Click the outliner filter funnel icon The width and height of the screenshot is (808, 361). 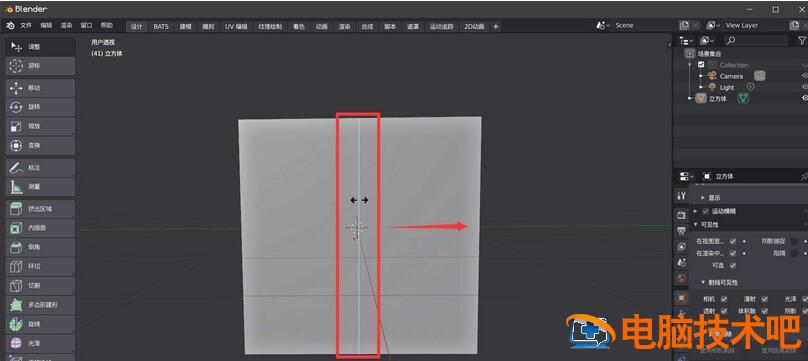pyautogui.click(x=802, y=40)
